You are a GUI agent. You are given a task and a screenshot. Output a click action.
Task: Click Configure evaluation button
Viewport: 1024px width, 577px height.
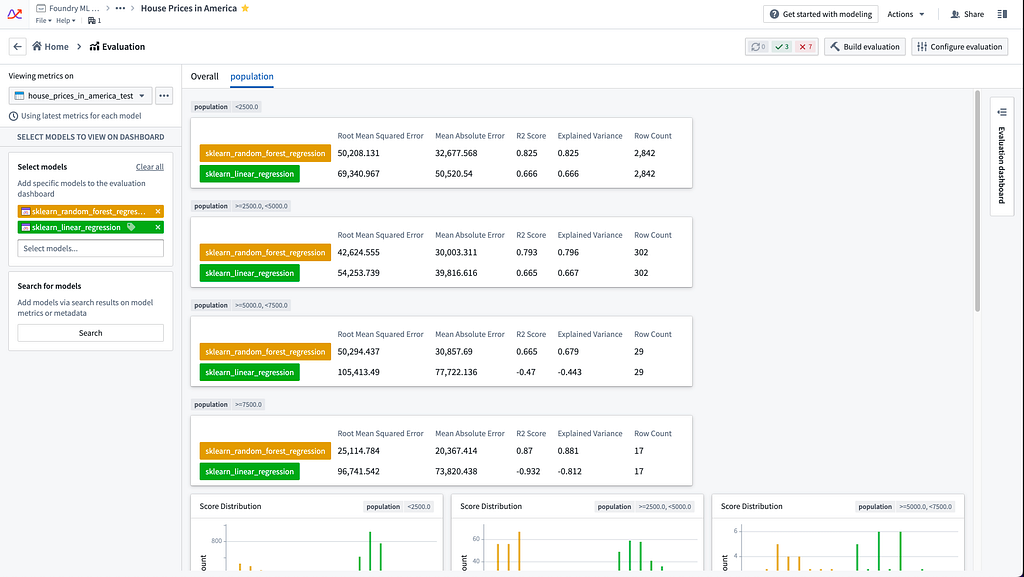[959, 46]
